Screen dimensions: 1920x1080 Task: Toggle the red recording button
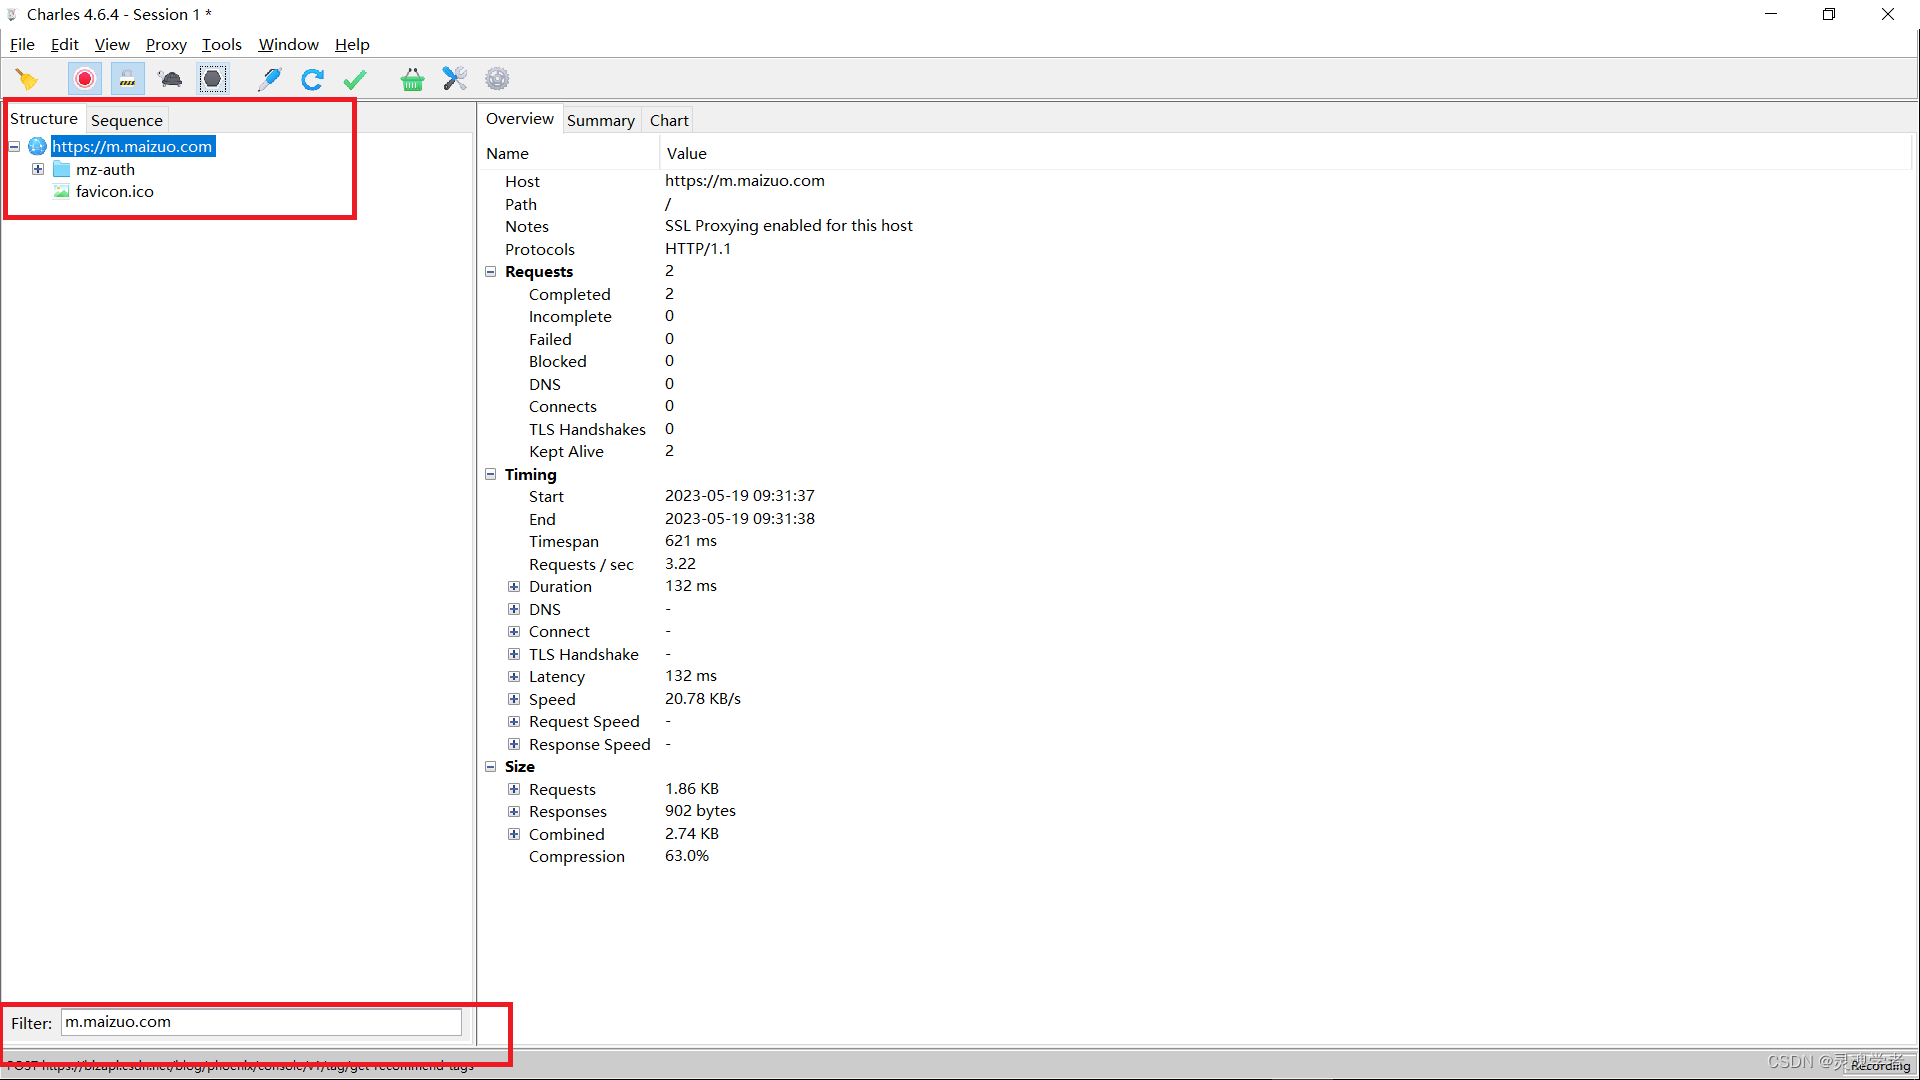(85, 79)
